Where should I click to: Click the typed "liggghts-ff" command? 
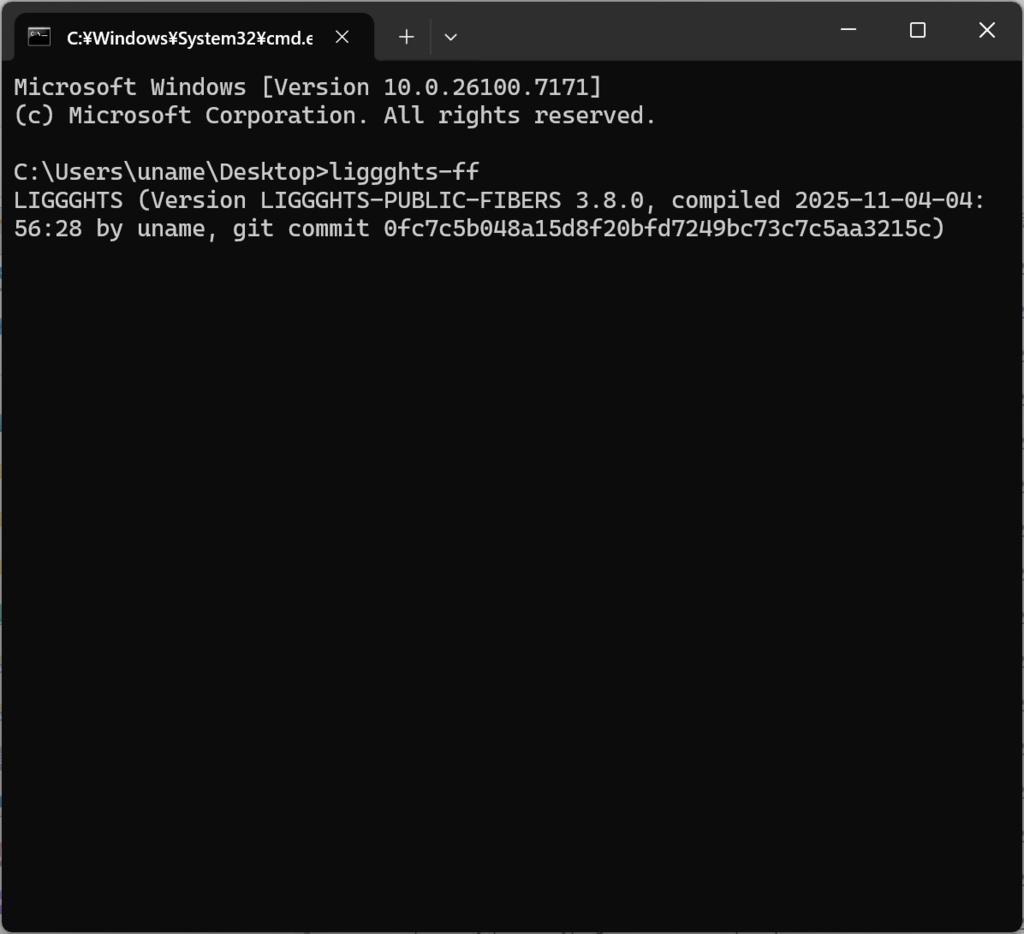tap(404, 171)
